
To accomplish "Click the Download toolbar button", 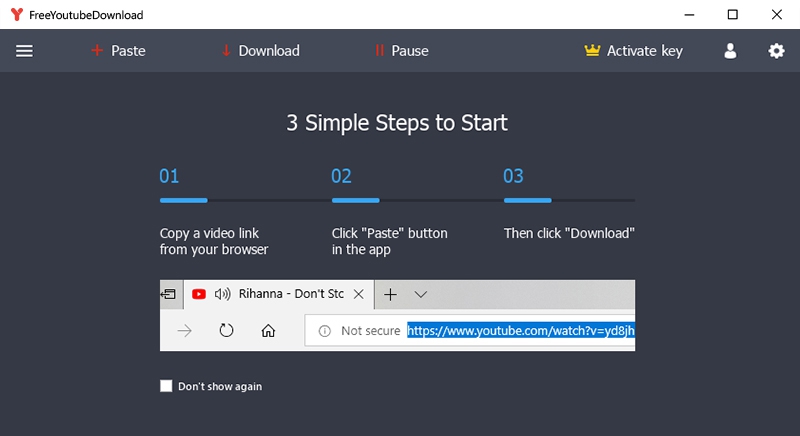I will tap(261, 51).
